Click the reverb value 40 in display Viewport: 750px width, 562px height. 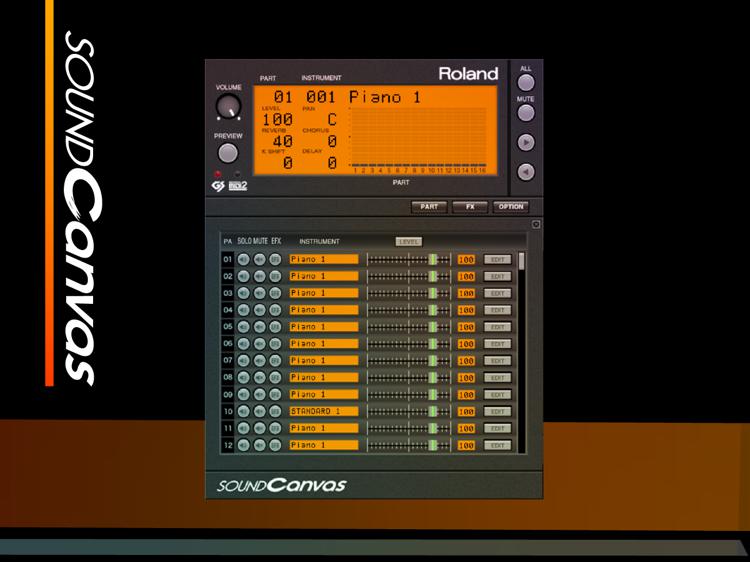tap(282, 142)
